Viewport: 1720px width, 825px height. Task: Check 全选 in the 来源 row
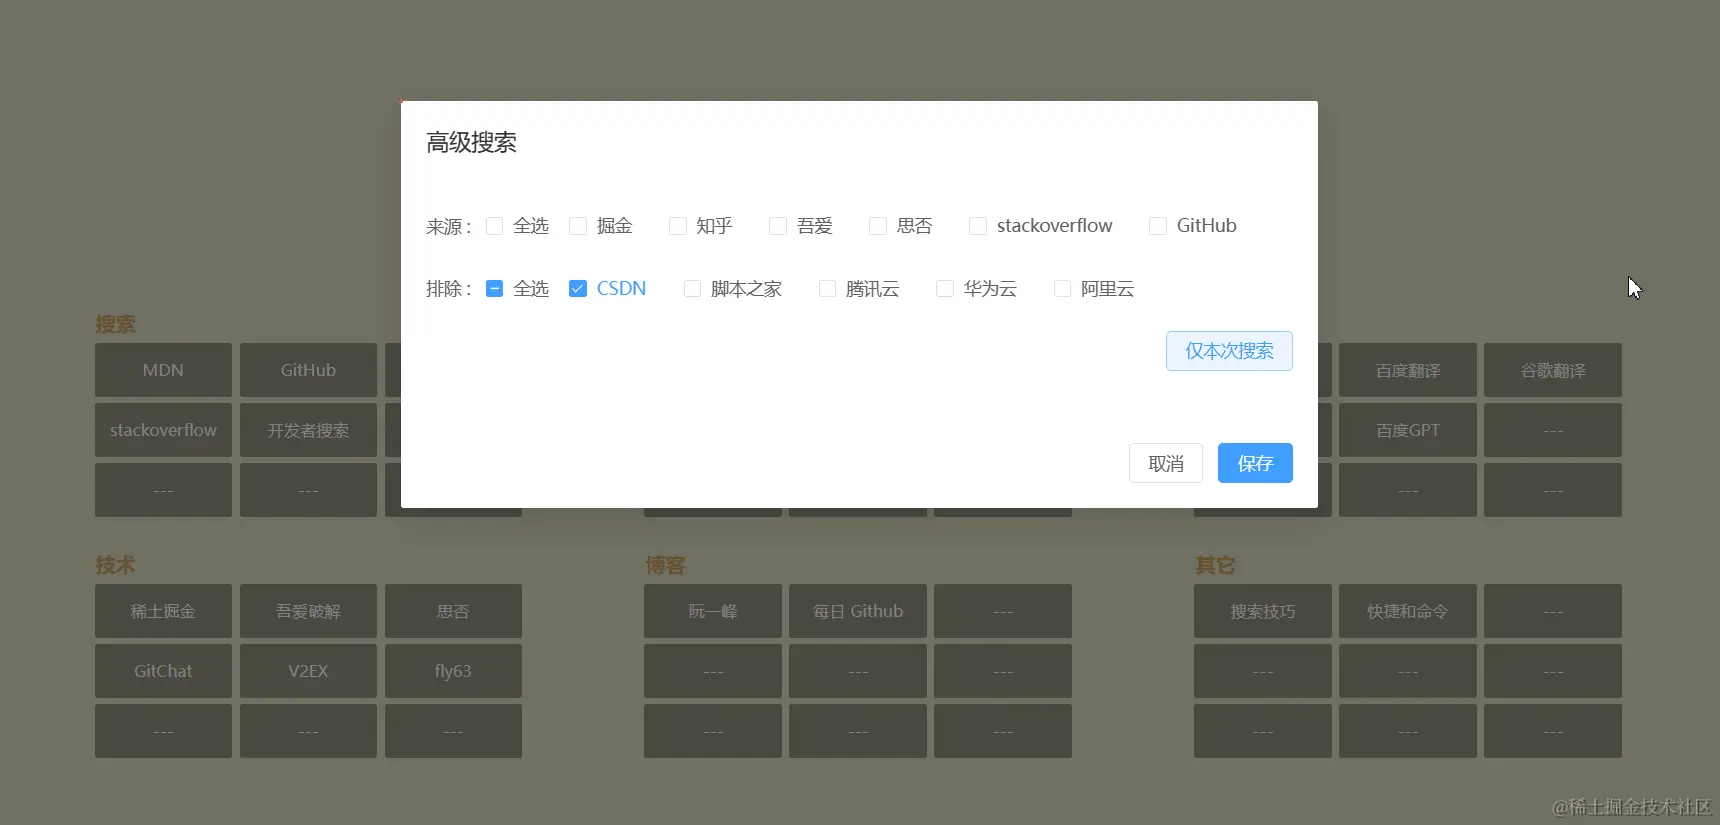(x=494, y=226)
